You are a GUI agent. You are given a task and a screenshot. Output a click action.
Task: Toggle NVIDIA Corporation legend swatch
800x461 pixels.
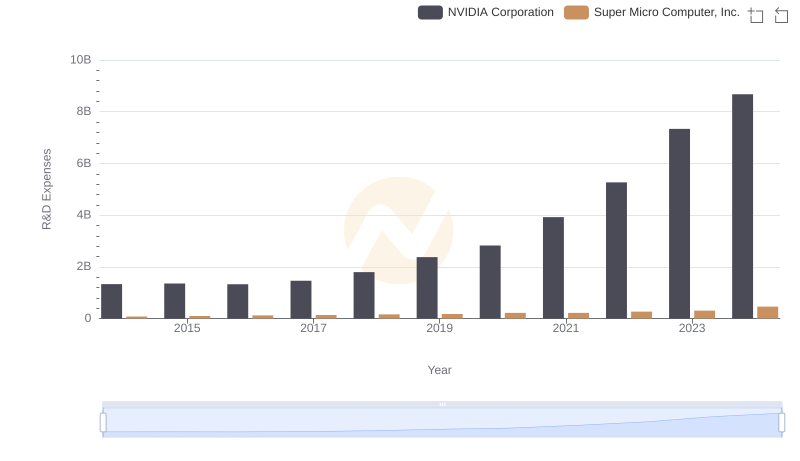coord(430,12)
